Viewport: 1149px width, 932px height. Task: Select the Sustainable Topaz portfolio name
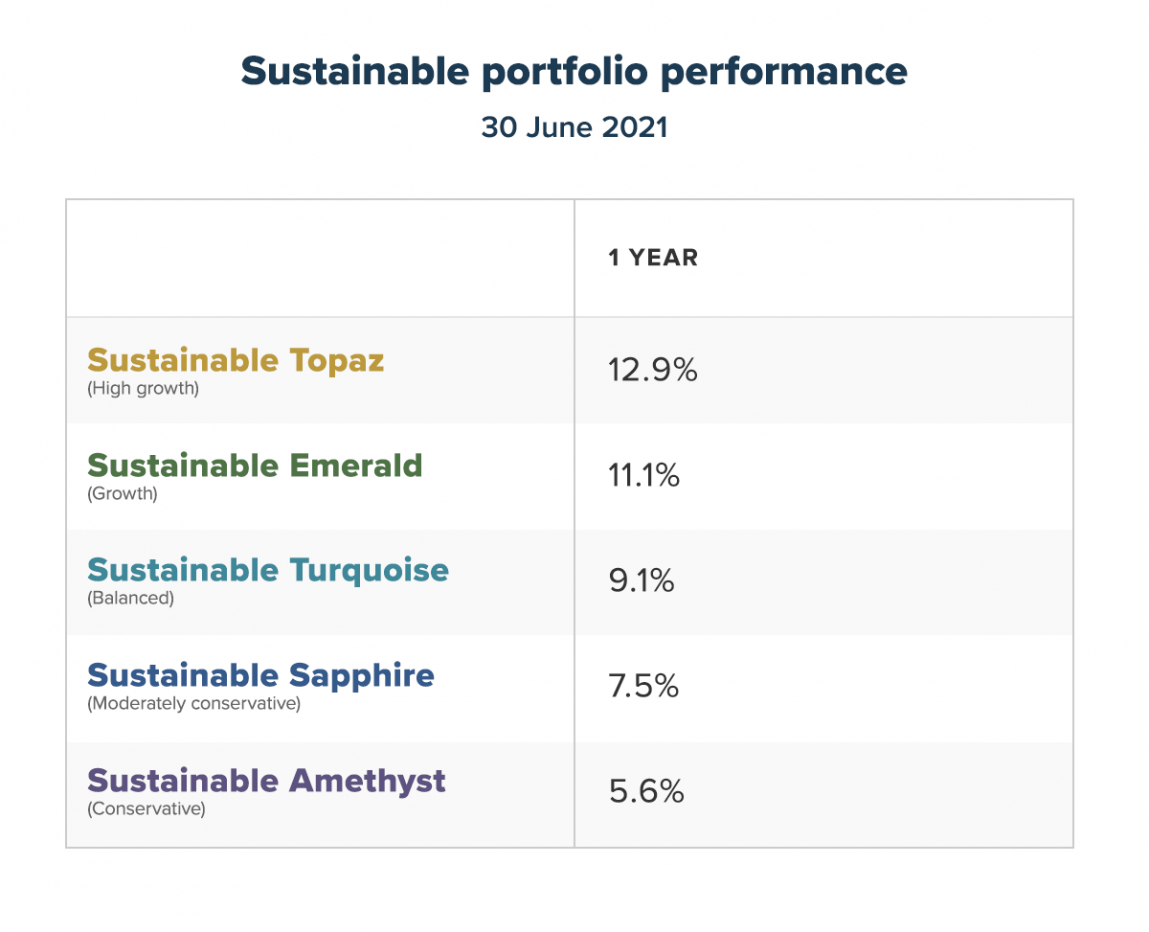tap(235, 360)
